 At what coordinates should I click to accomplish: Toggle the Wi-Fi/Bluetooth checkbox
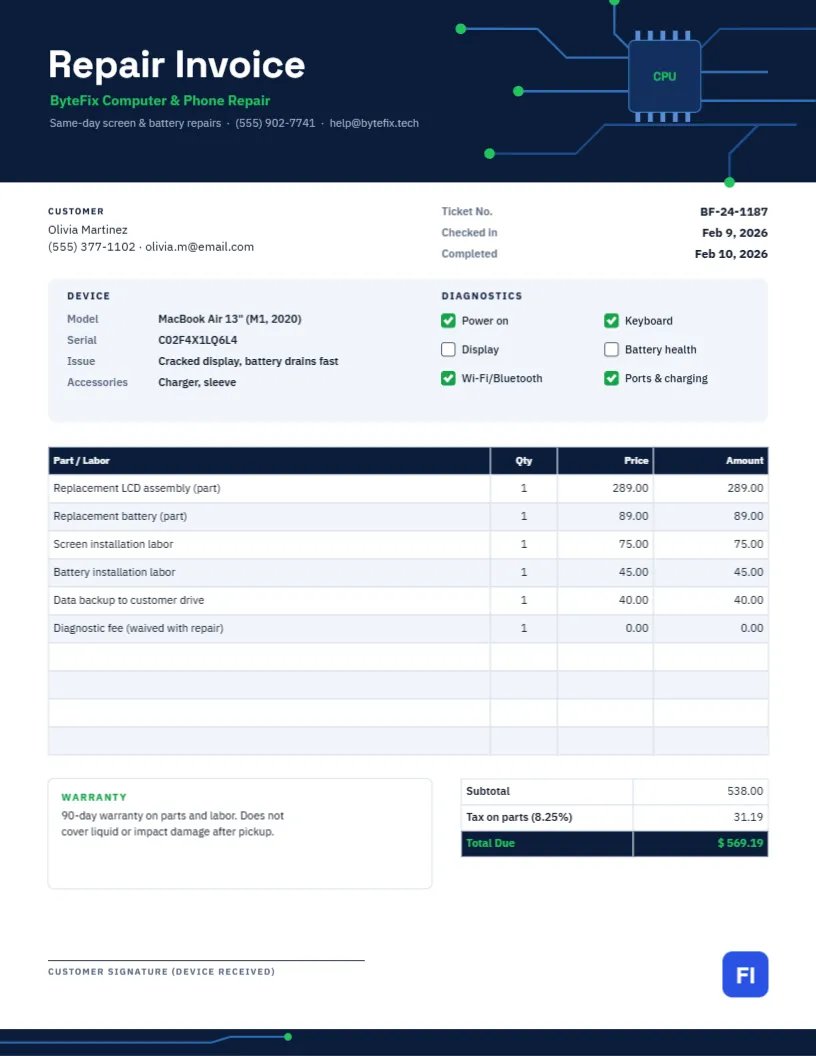(x=448, y=378)
